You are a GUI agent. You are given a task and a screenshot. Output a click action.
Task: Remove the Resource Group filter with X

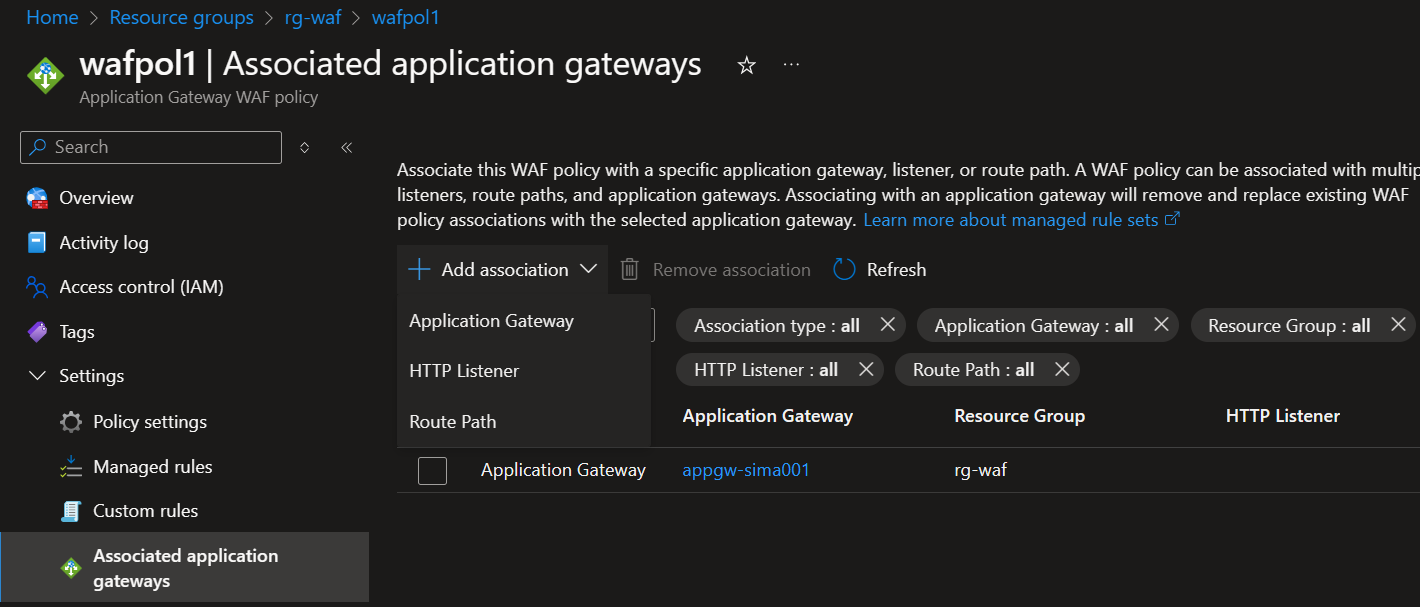[1398, 325]
